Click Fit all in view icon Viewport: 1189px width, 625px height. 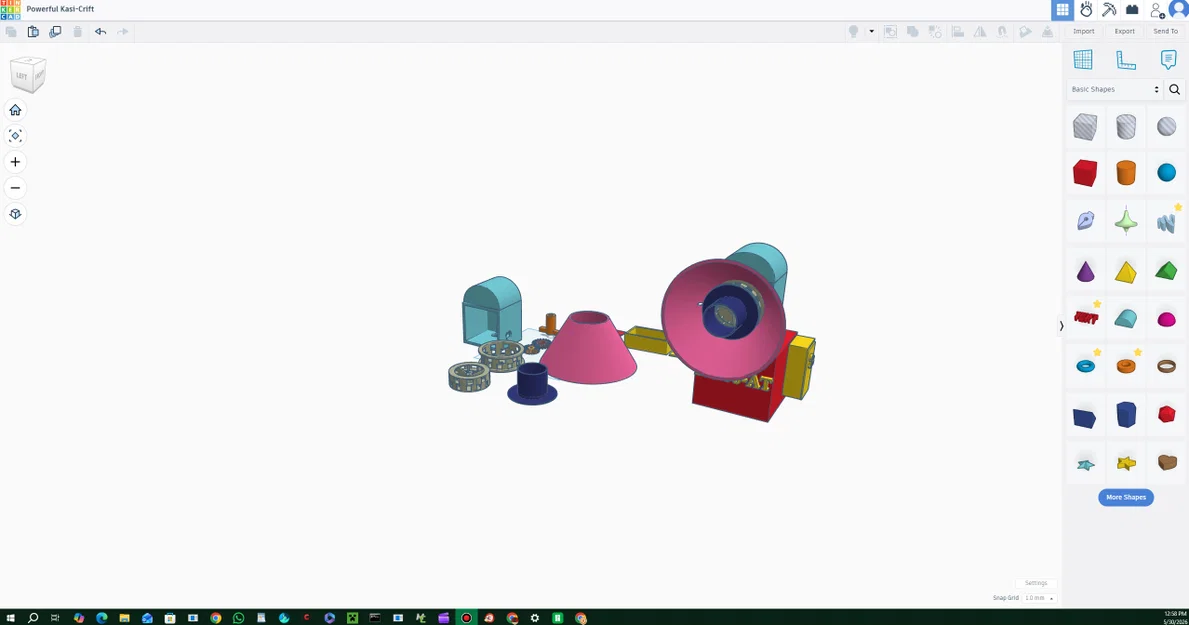tap(15, 136)
